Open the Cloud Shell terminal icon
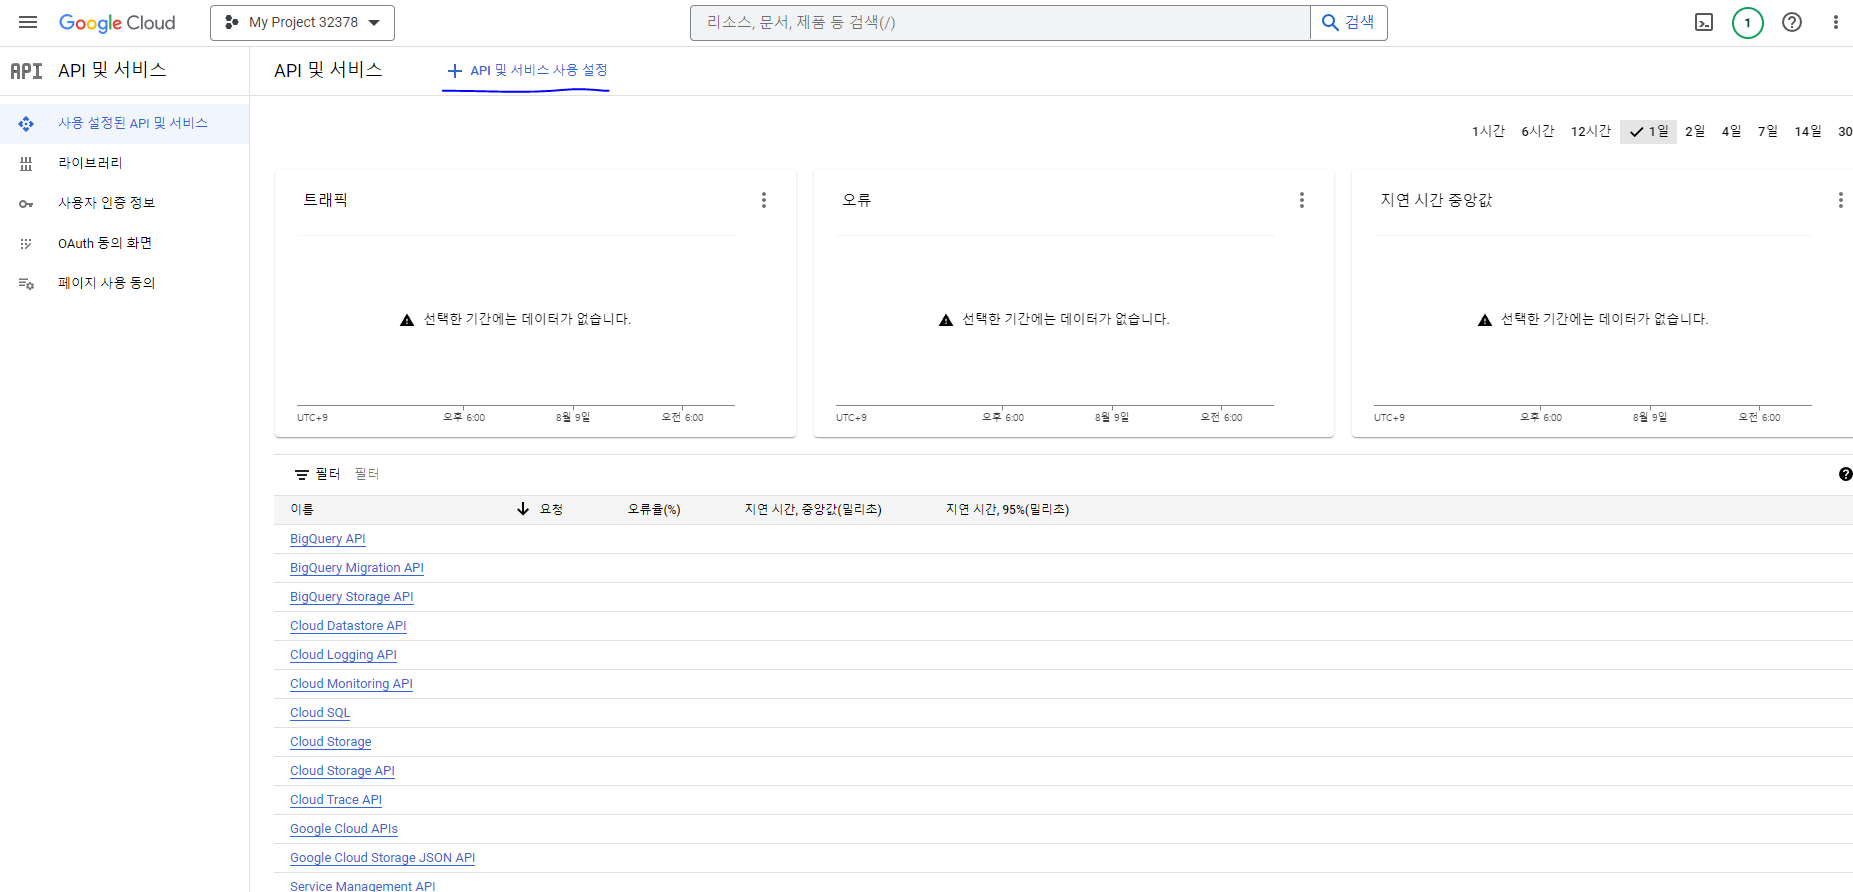 (1704, 22)
